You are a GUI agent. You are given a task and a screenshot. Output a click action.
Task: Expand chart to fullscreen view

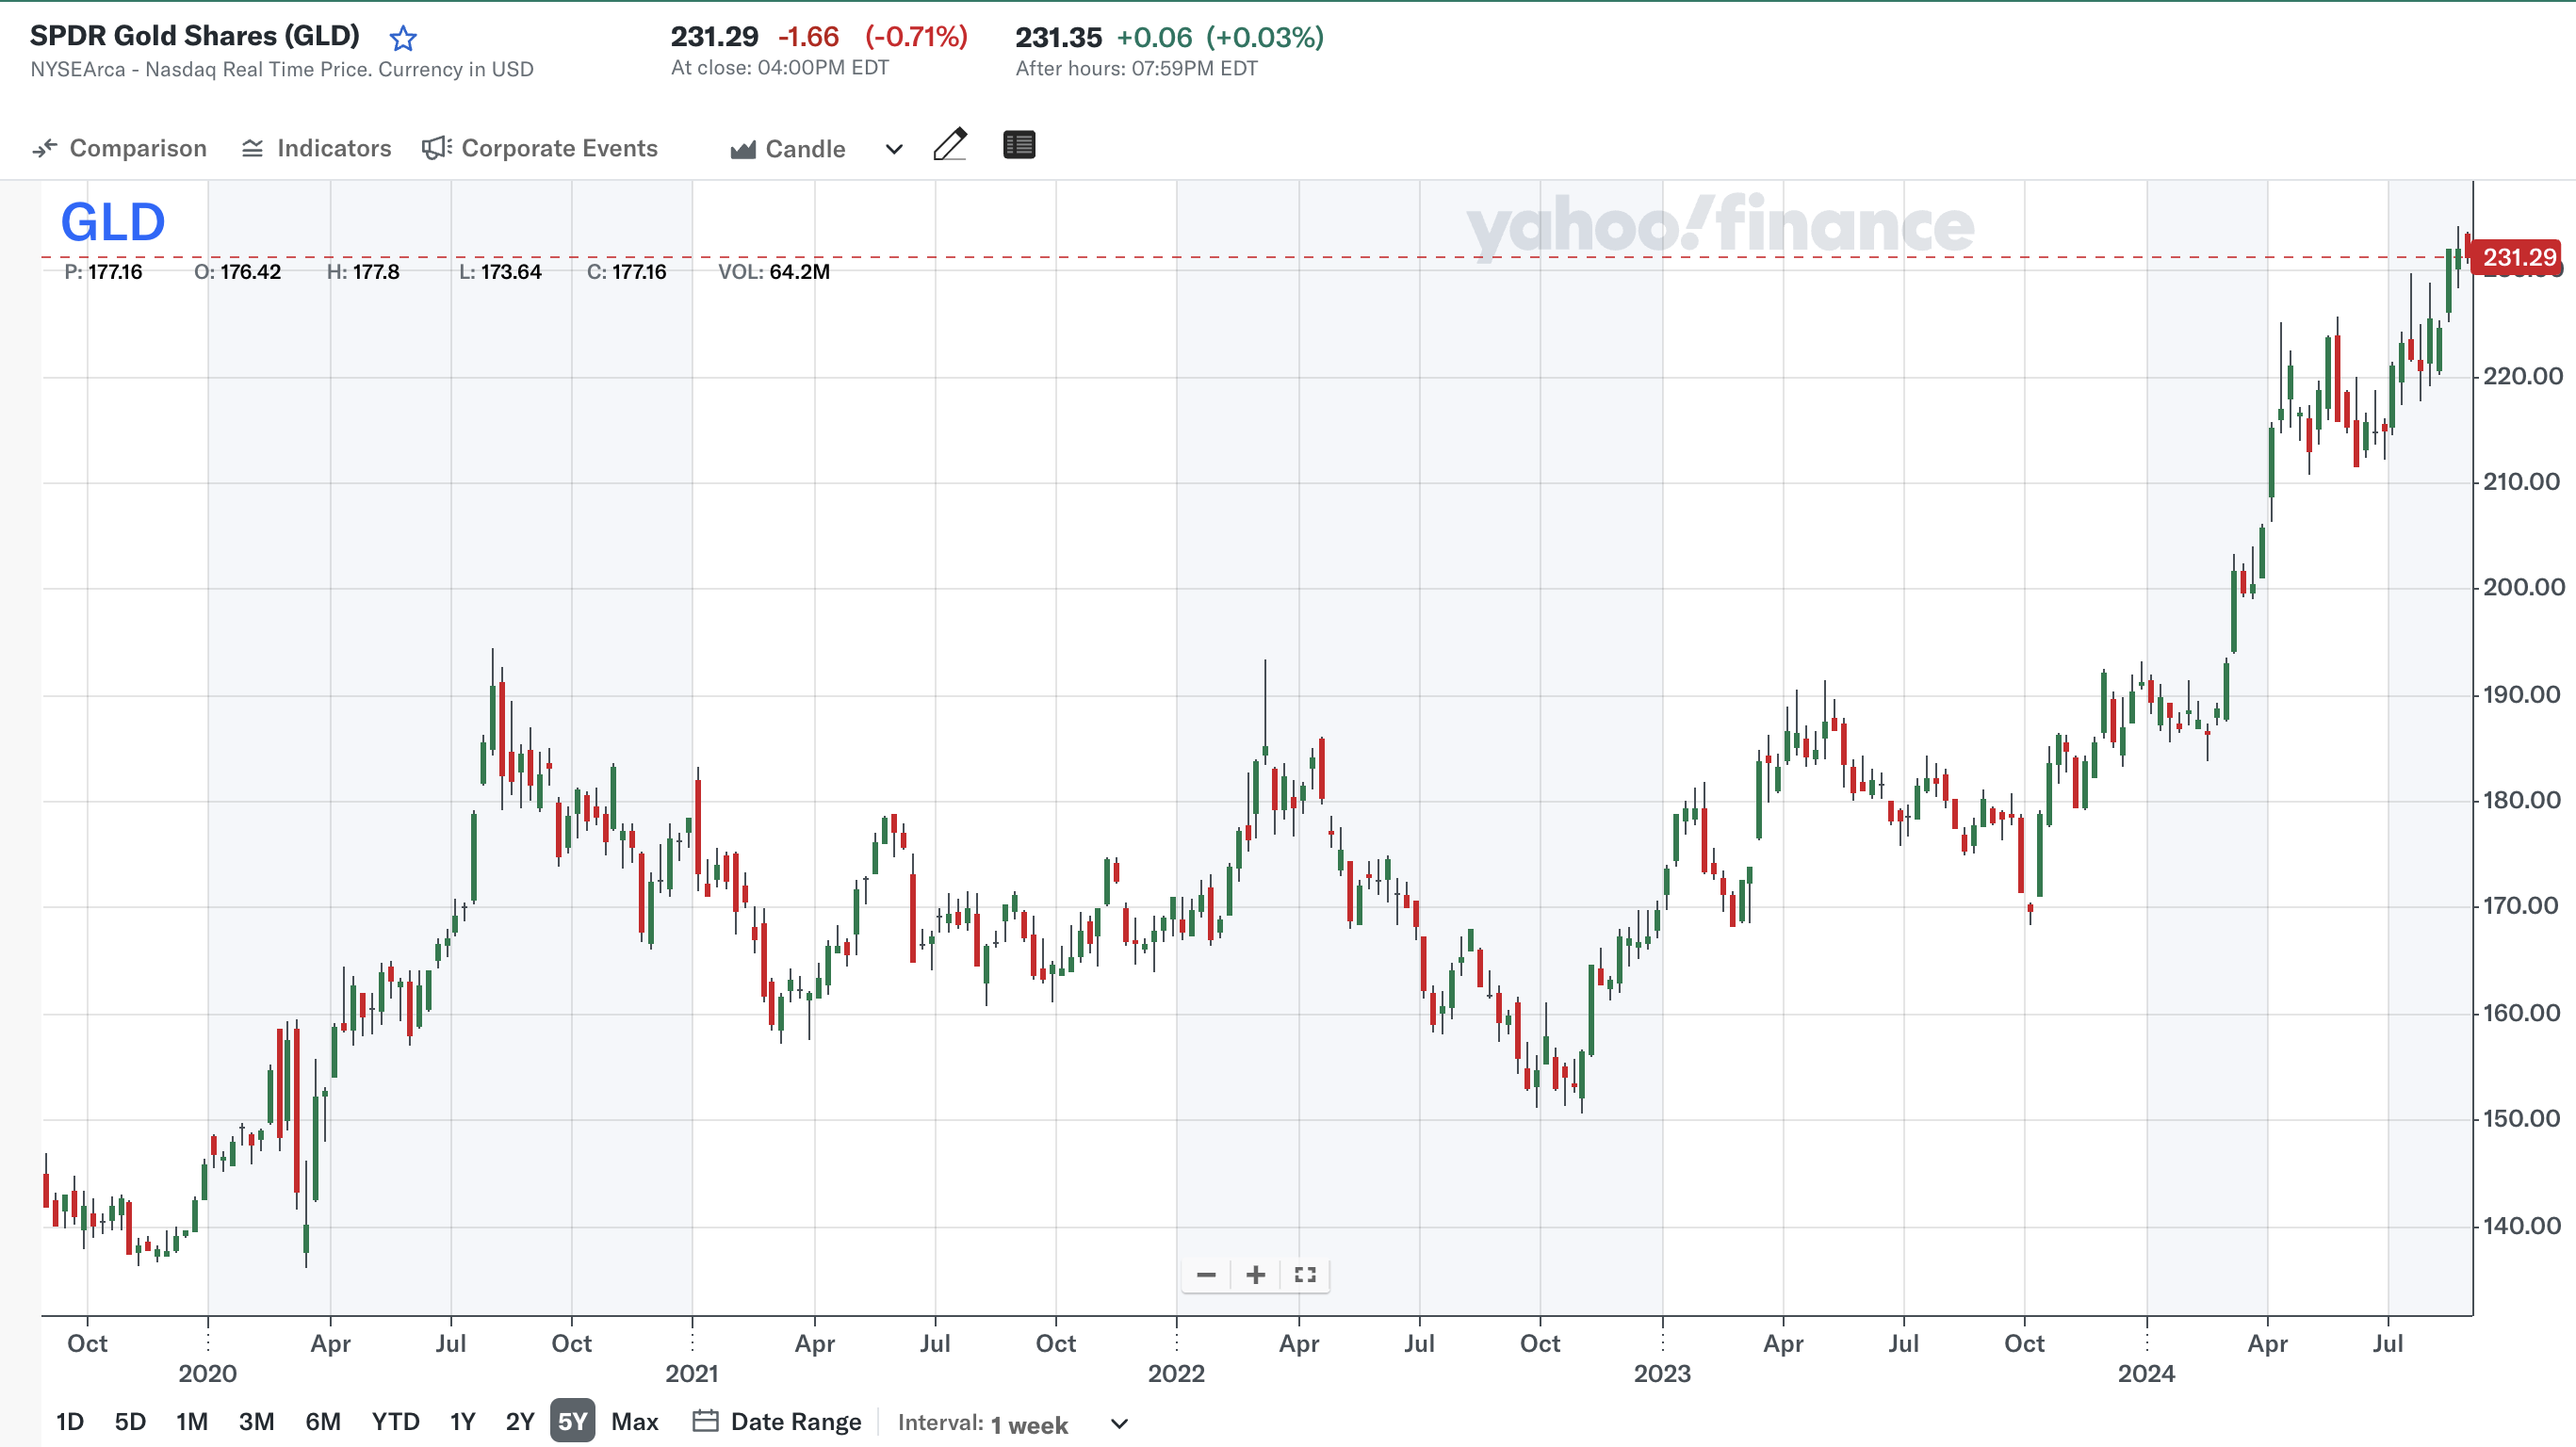[1304, 1275]
